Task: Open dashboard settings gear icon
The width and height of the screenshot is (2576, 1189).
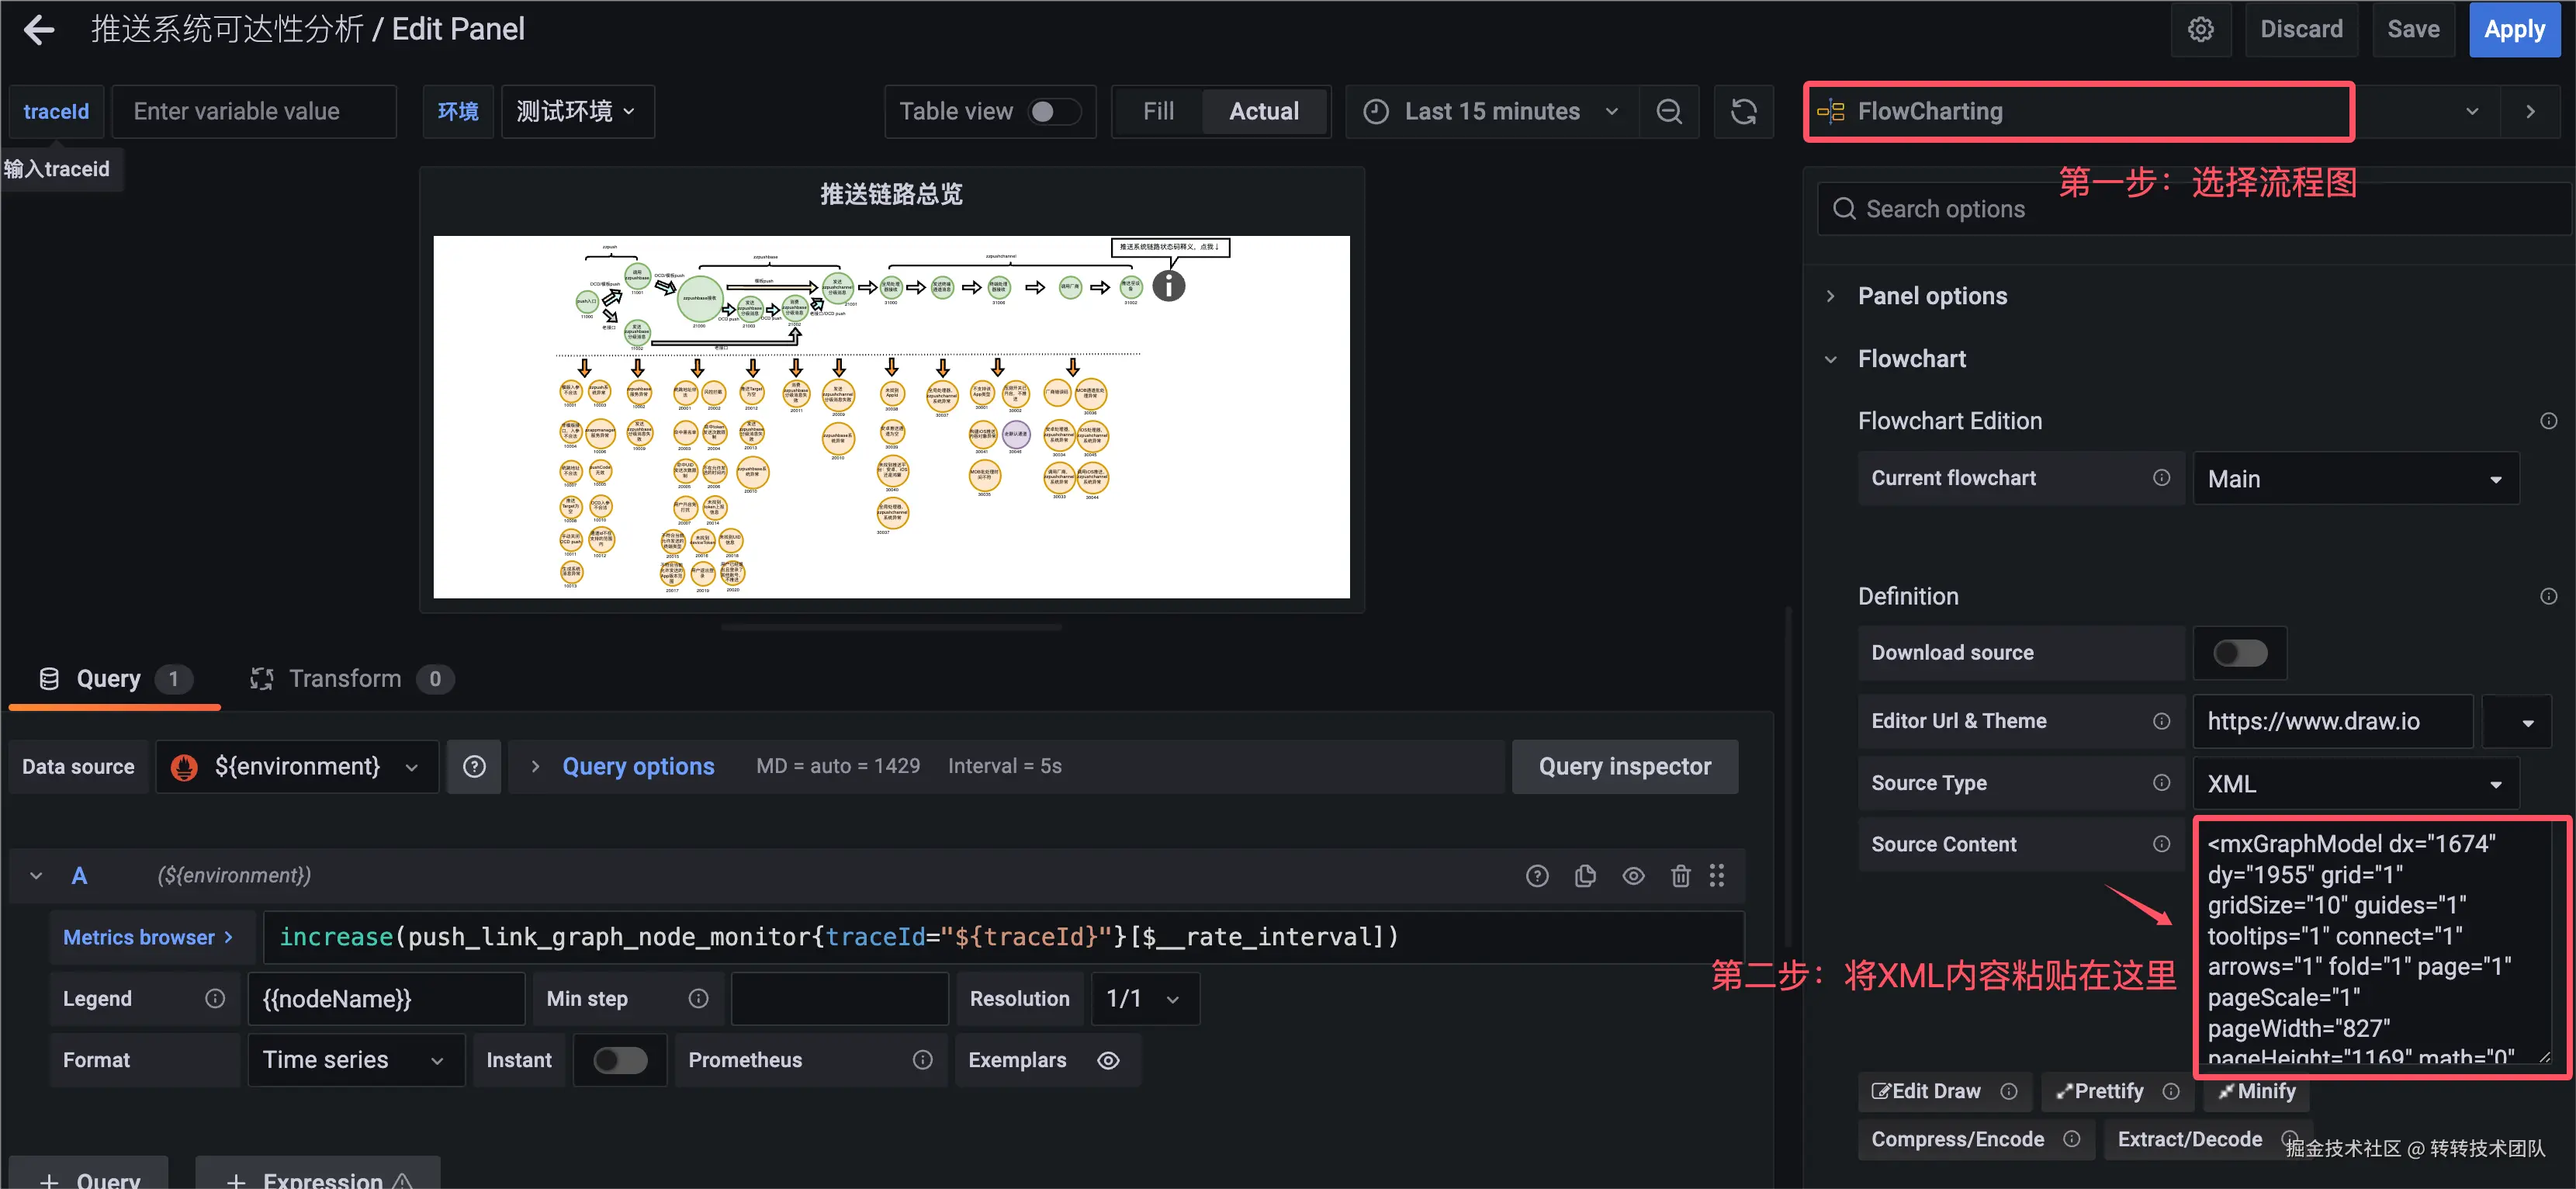Action: coord(2200,29)
